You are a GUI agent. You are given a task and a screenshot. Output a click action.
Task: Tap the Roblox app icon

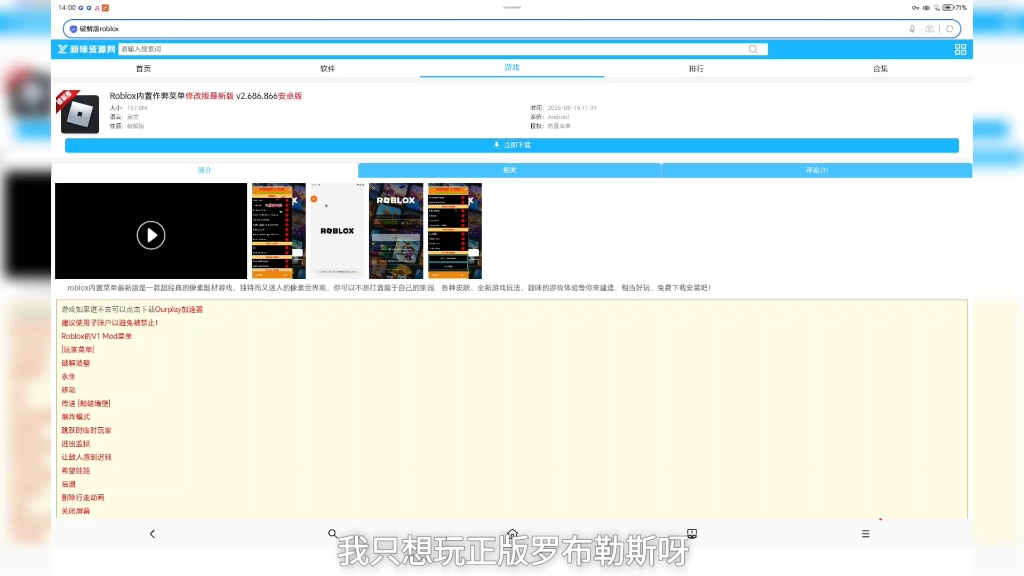point(80,114)
